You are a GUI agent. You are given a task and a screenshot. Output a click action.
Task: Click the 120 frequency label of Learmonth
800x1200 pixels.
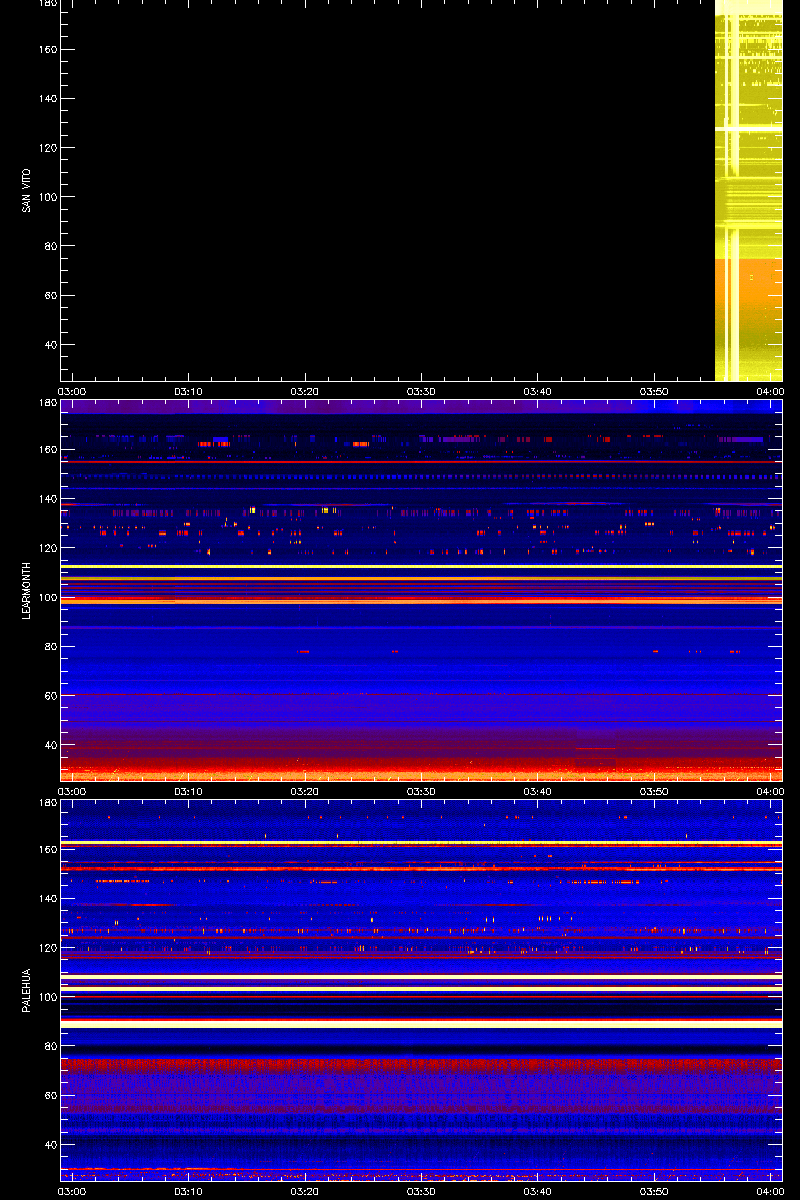point(47,548)
